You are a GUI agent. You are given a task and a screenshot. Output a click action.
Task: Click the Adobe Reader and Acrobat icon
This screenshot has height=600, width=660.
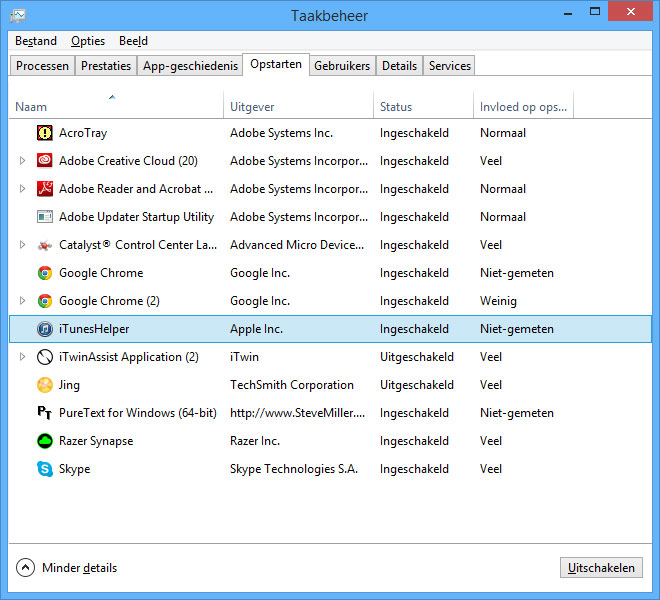coord(45,189)
